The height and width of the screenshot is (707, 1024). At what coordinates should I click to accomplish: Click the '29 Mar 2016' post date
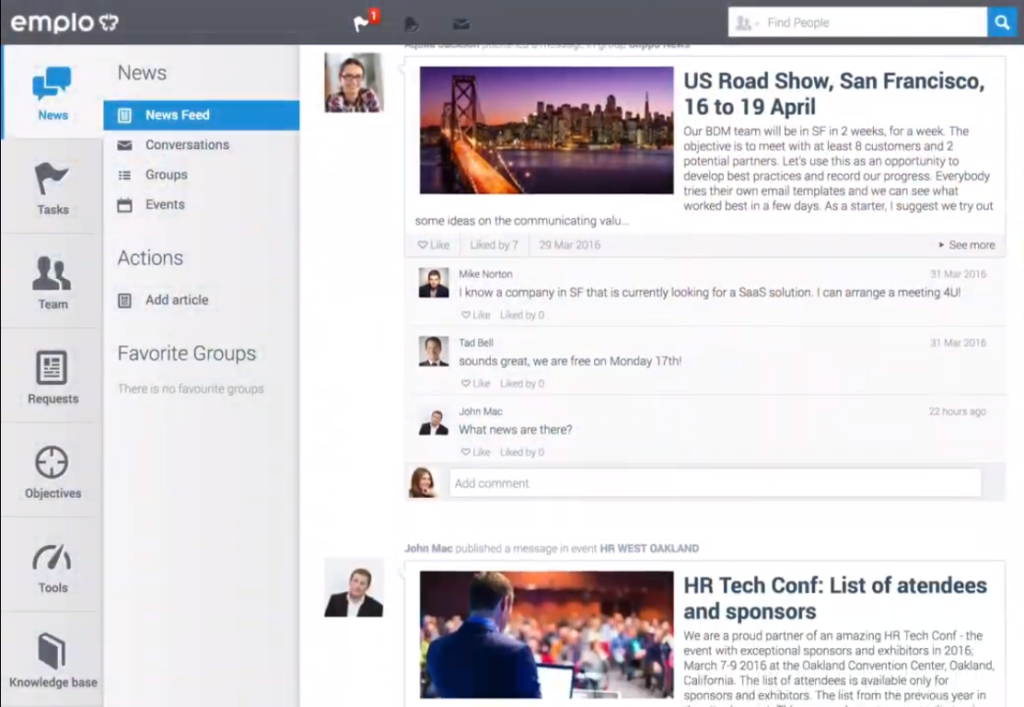(x=569, y=245)
